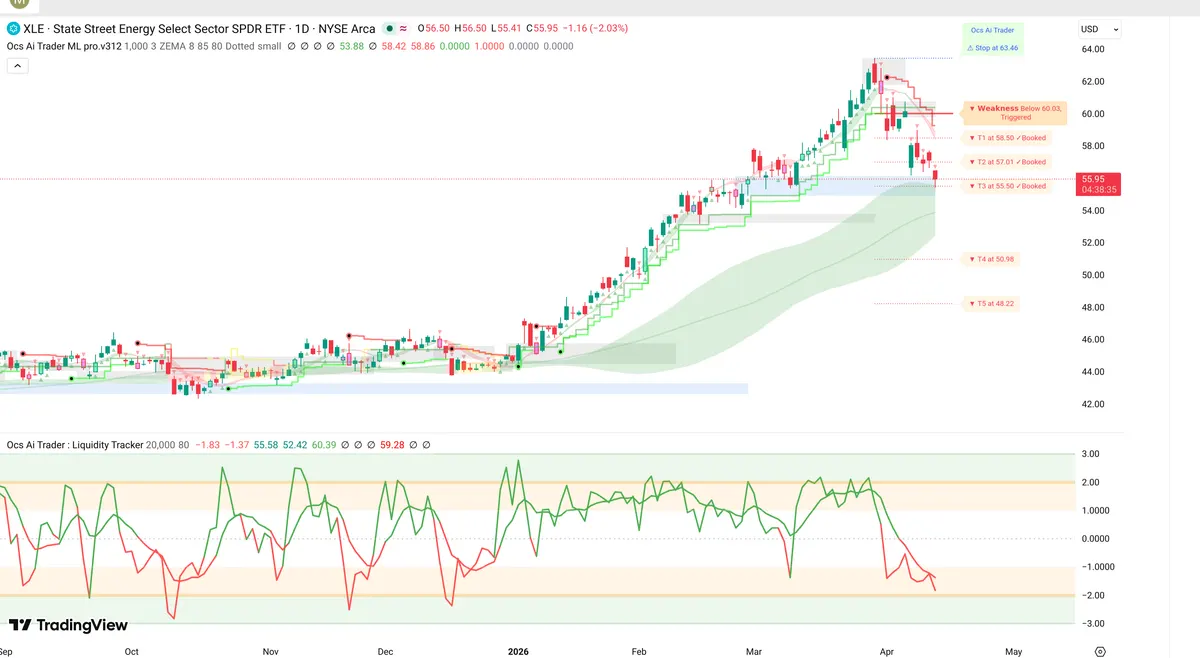Open chart settings gear at bottom right
The height and width of the screenshot is (658, 1200).
tap(1099, 651)
